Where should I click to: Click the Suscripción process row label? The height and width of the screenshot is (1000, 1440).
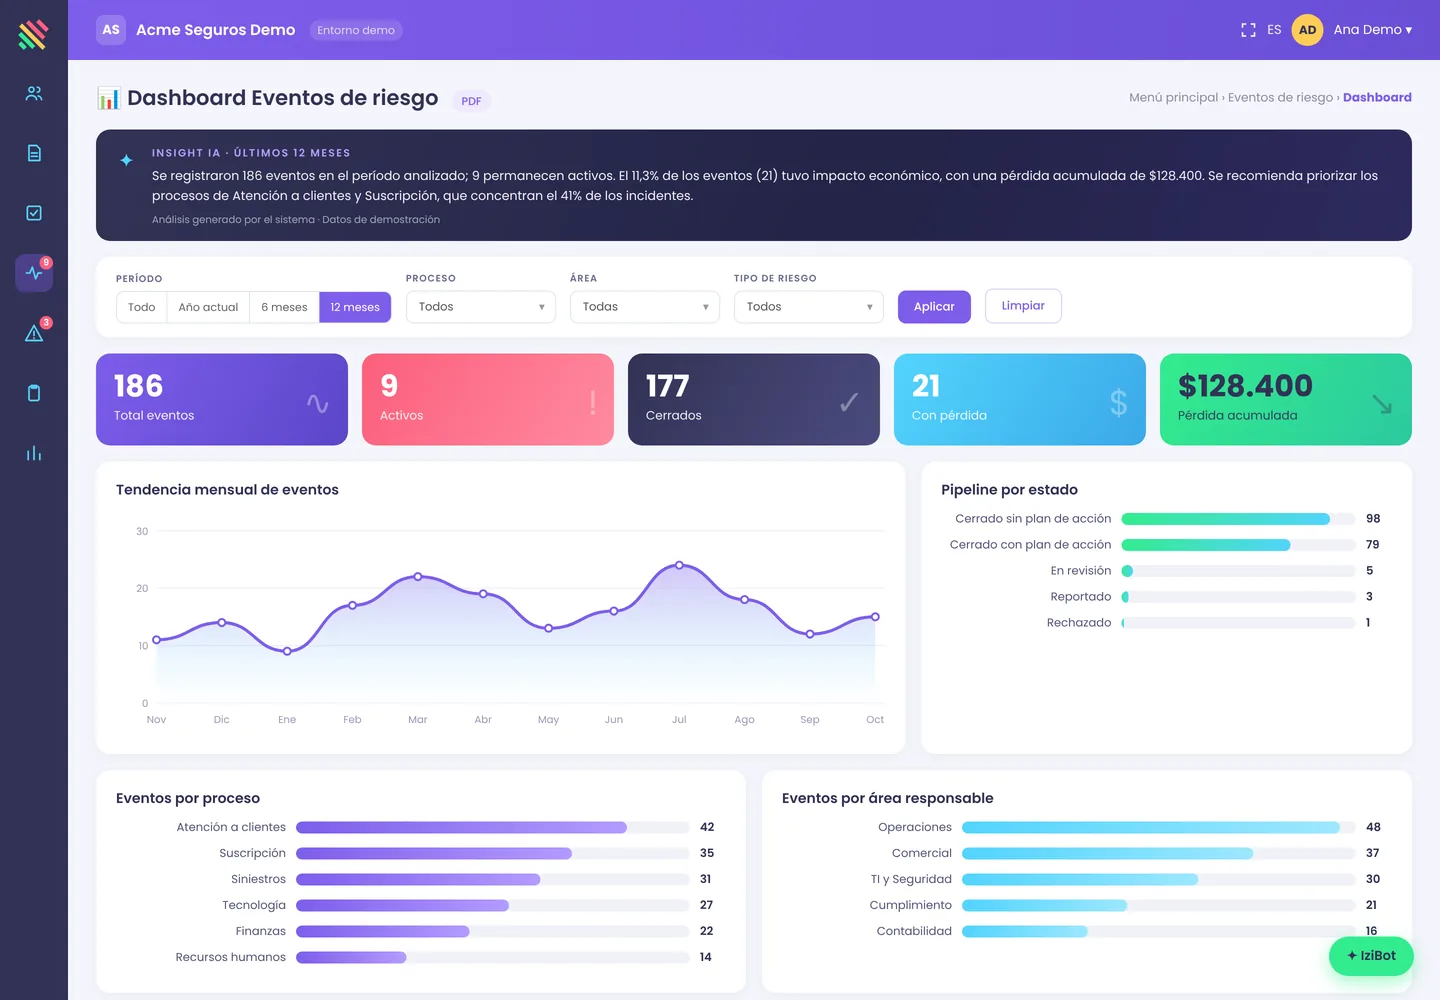[252, 853]
